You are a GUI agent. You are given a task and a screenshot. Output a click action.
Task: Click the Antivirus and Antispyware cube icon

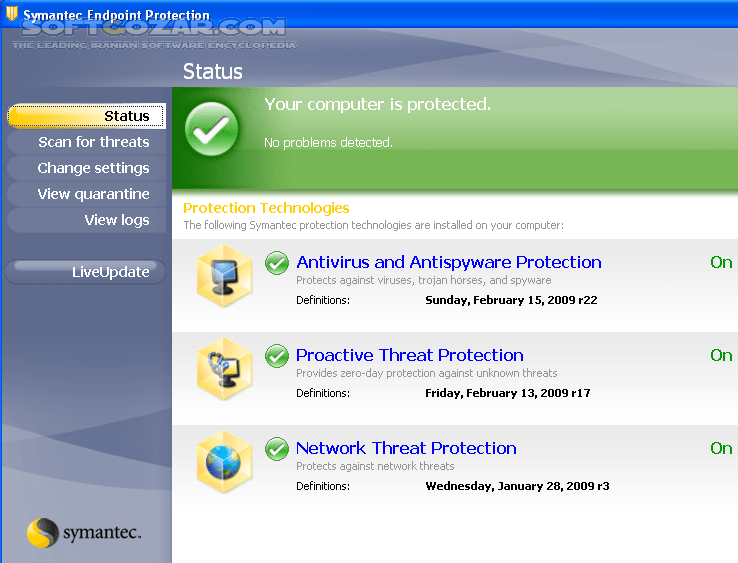[x=225, y=276]
